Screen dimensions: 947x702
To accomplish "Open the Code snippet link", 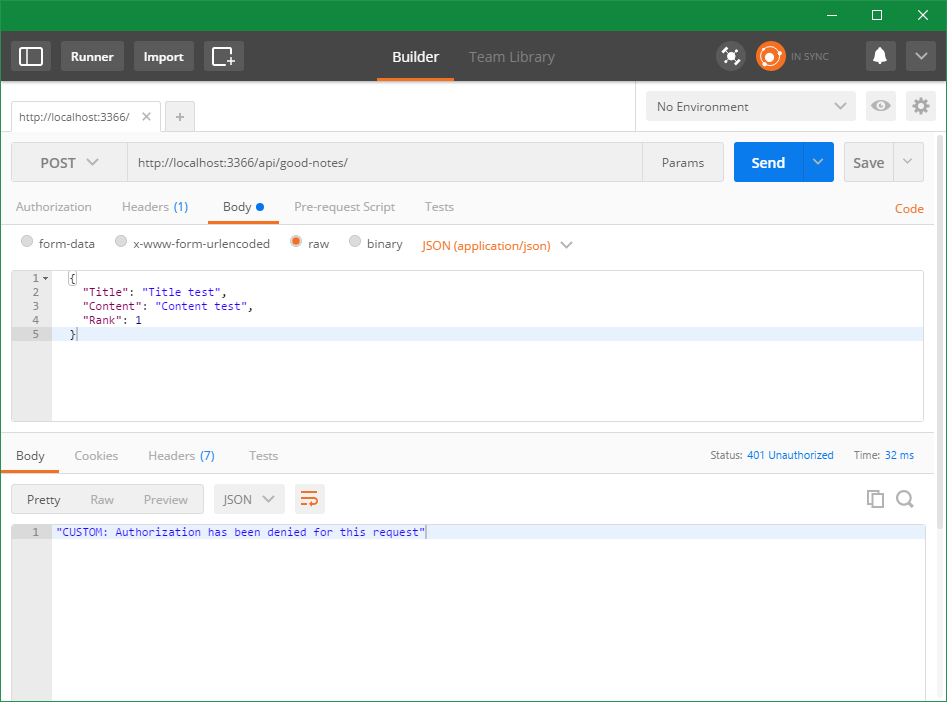I will pos(909,208).
